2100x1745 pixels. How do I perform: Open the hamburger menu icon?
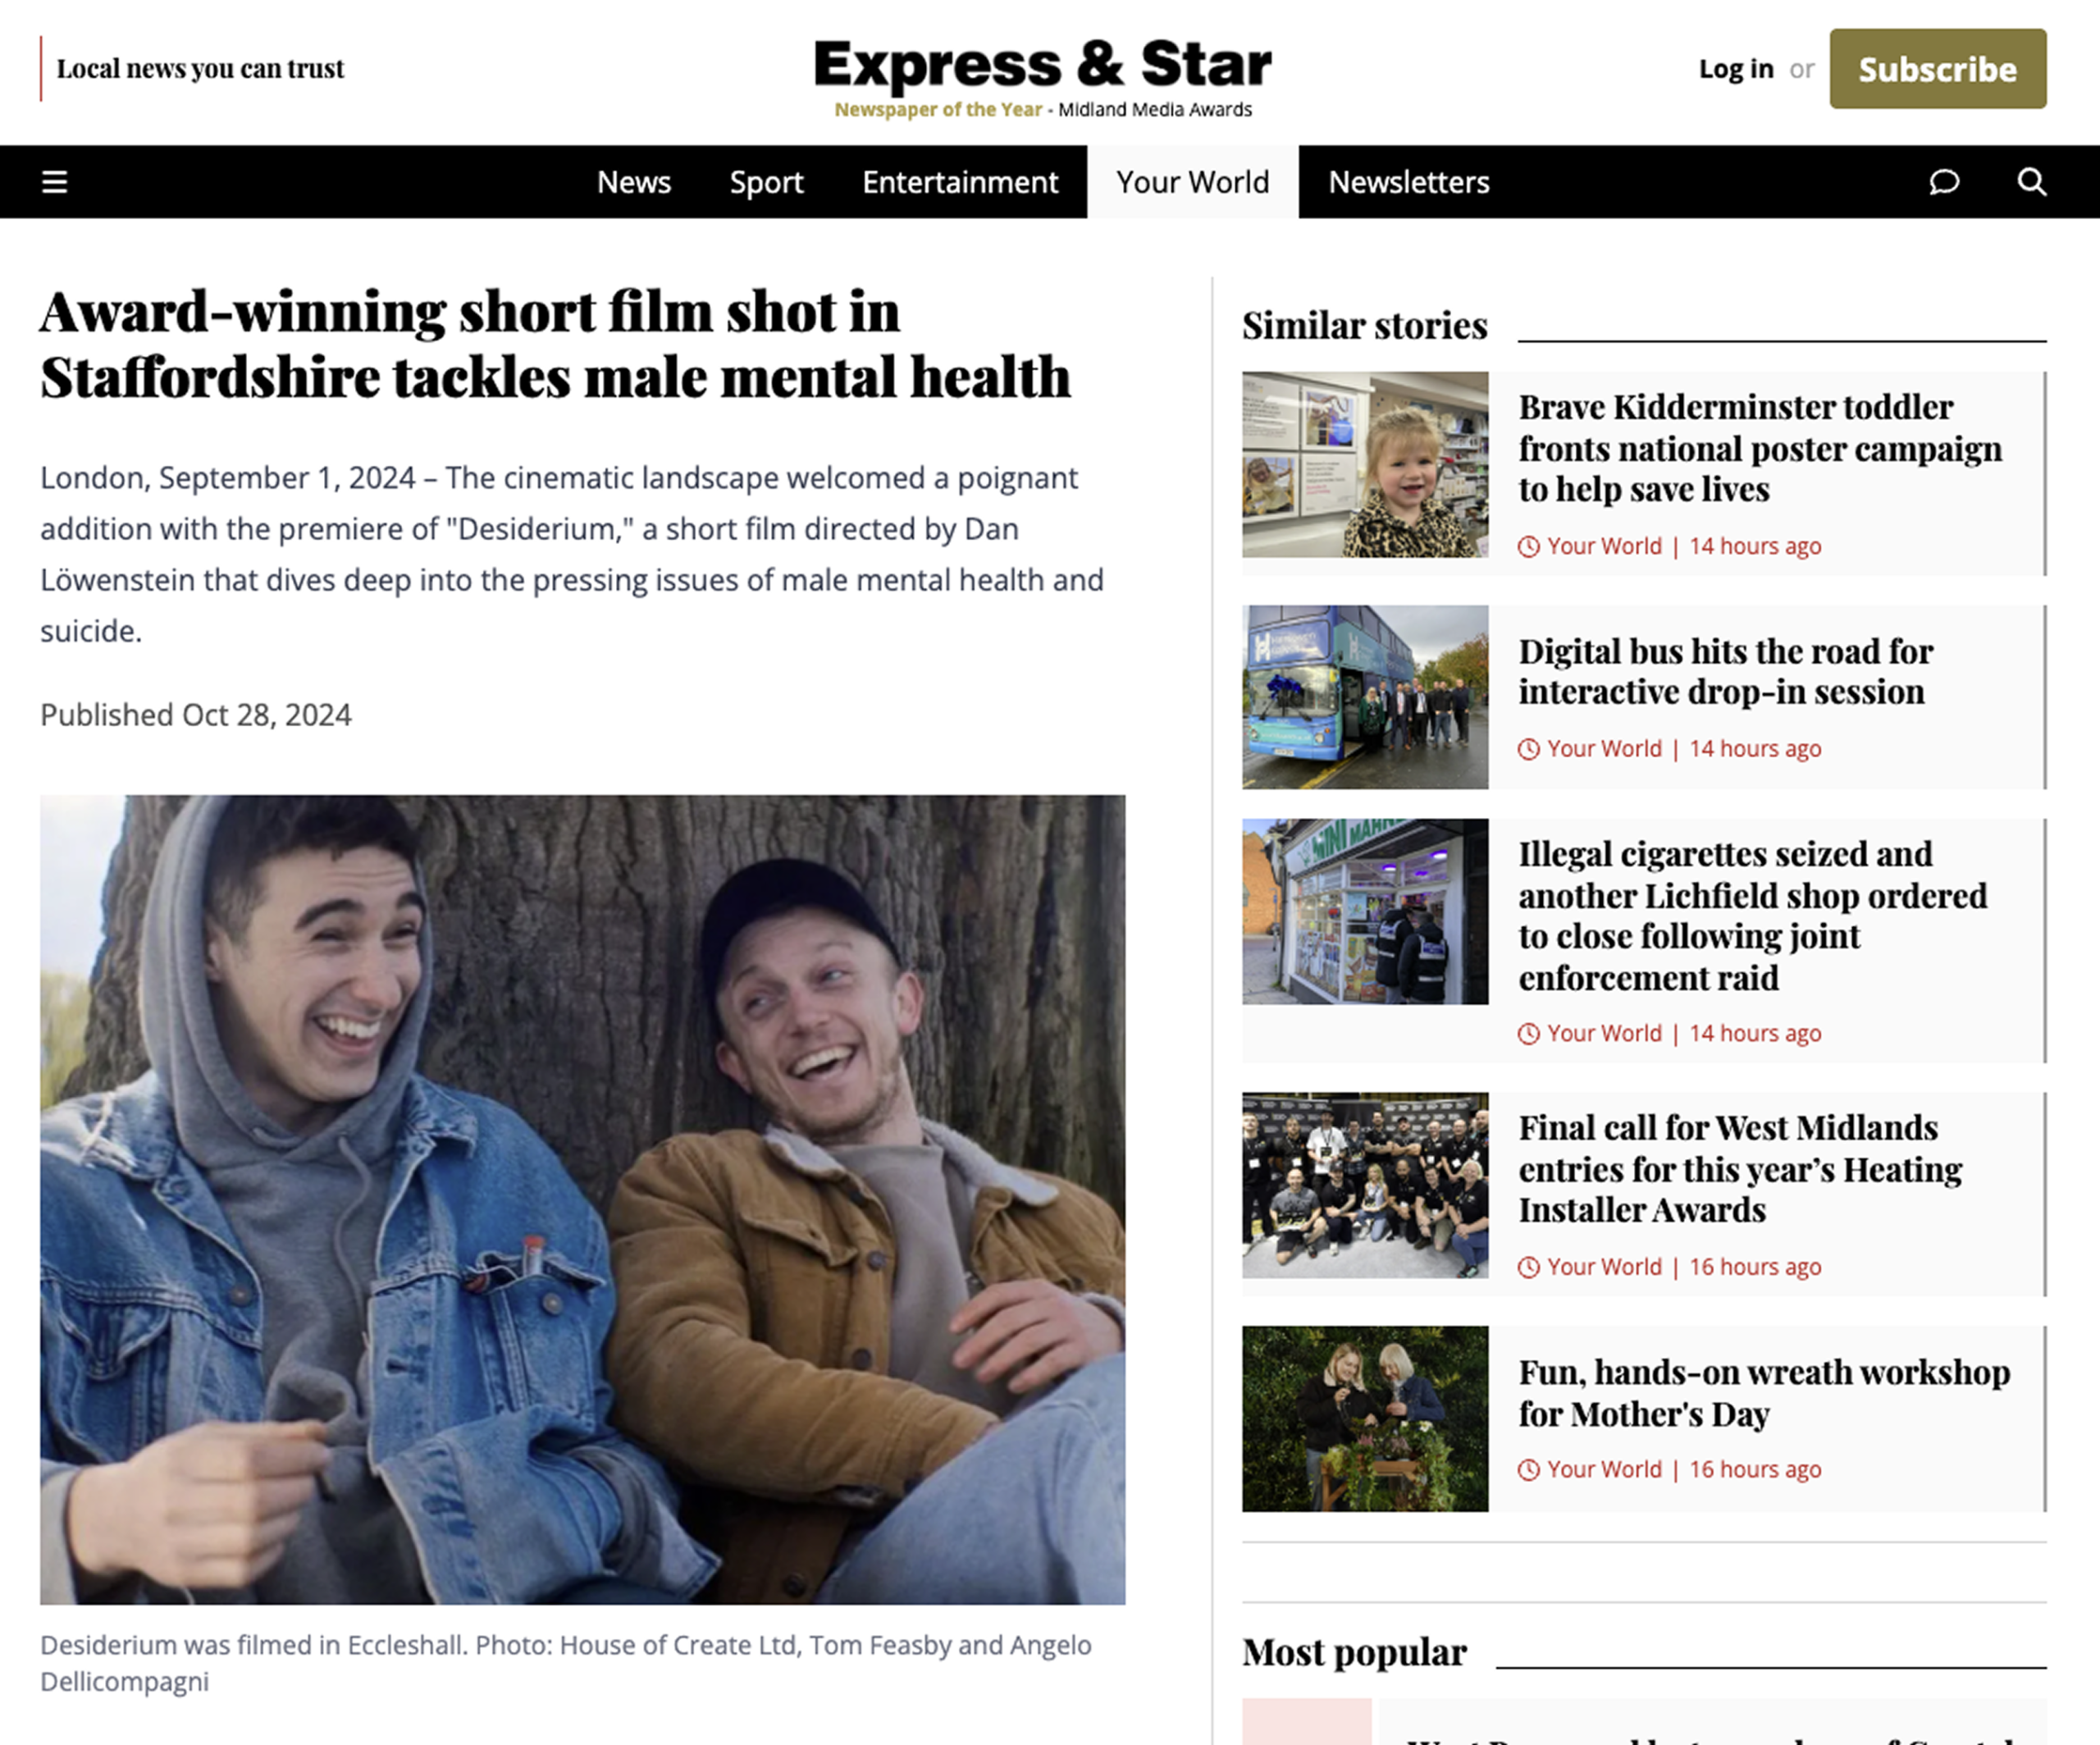(55, 182)
